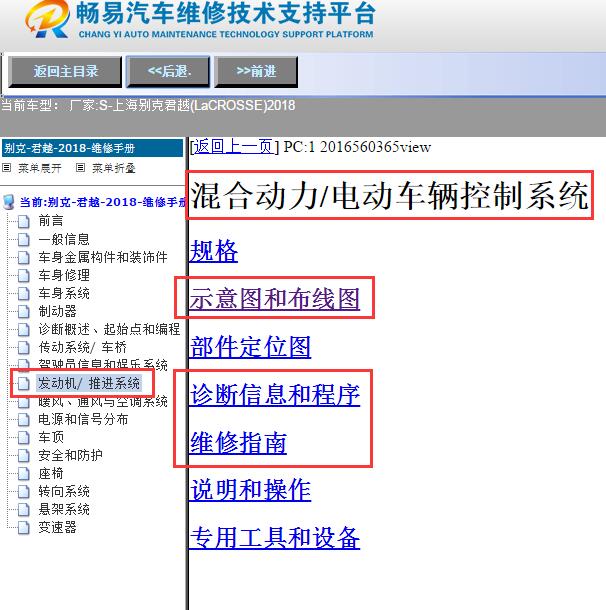
Task: Click the page icon next to 前言
Action: 24,221
